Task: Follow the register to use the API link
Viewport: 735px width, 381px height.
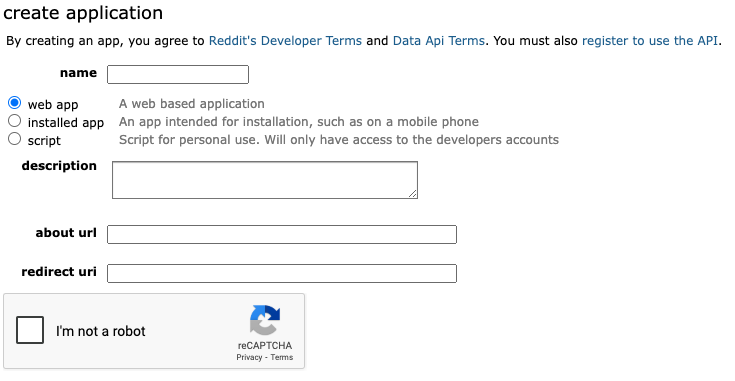Action: (x=650, y=41)
